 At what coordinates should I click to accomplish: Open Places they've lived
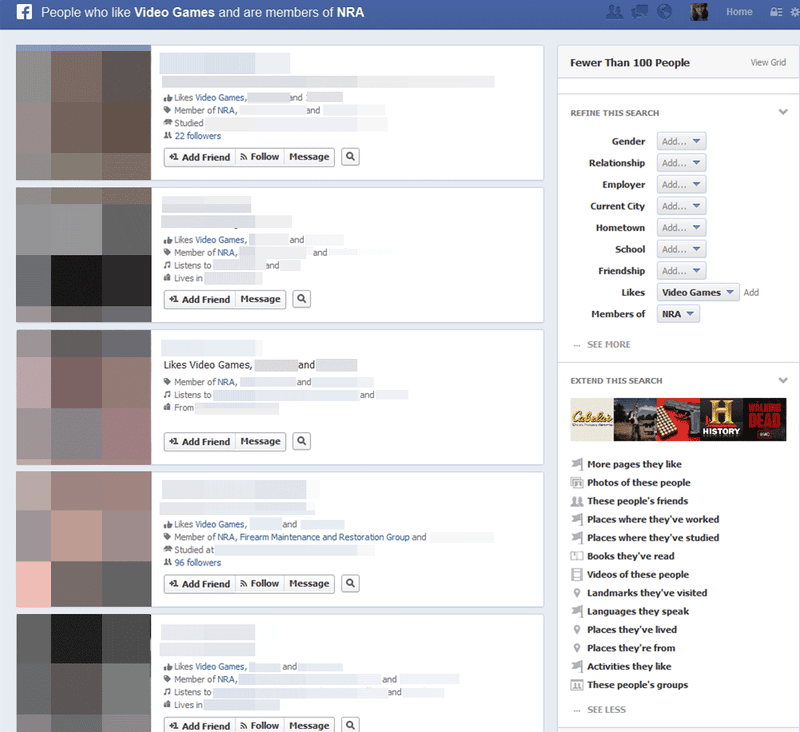pyautogui.click(x=632, y=629)
